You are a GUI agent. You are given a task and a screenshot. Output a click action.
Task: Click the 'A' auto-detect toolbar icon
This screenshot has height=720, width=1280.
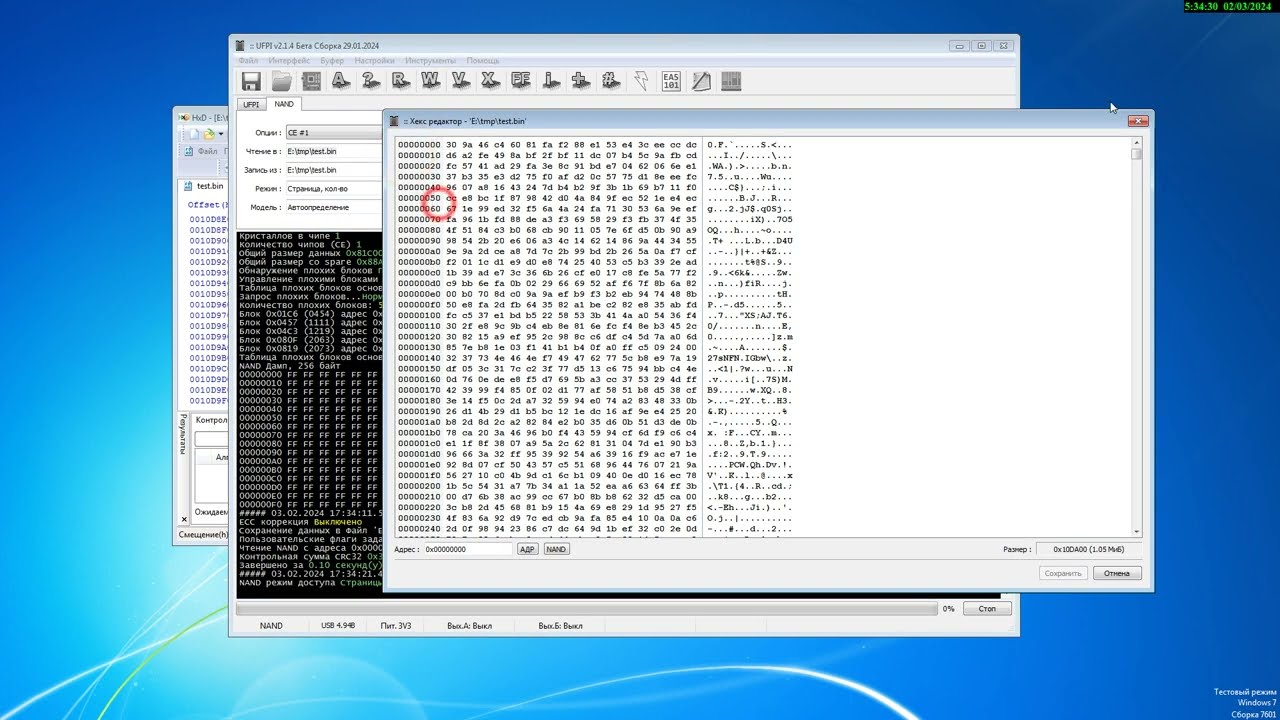point(341,81)
